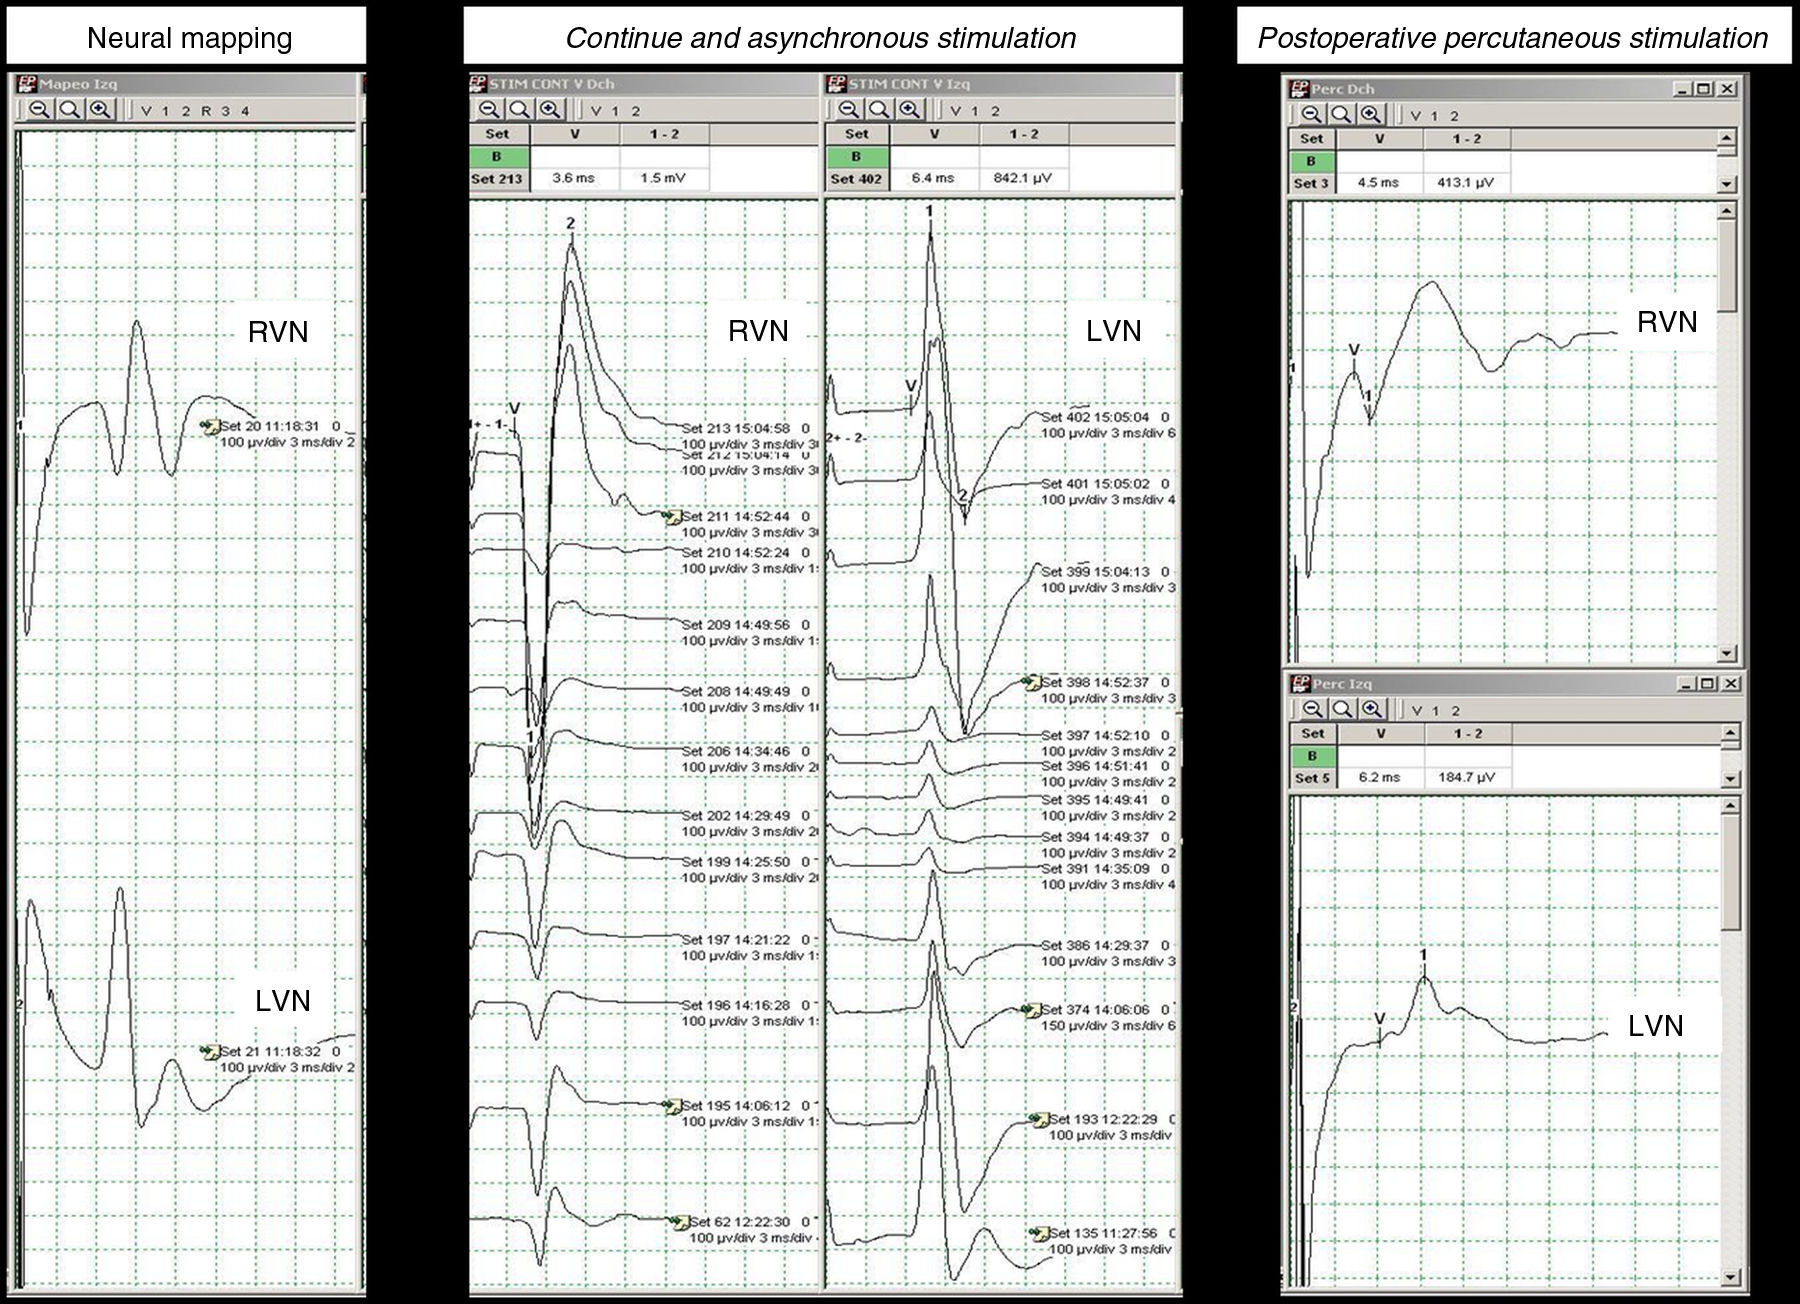
Task: Select the R marker in Mapeo Izq toolbar
Action: [205, 111]
